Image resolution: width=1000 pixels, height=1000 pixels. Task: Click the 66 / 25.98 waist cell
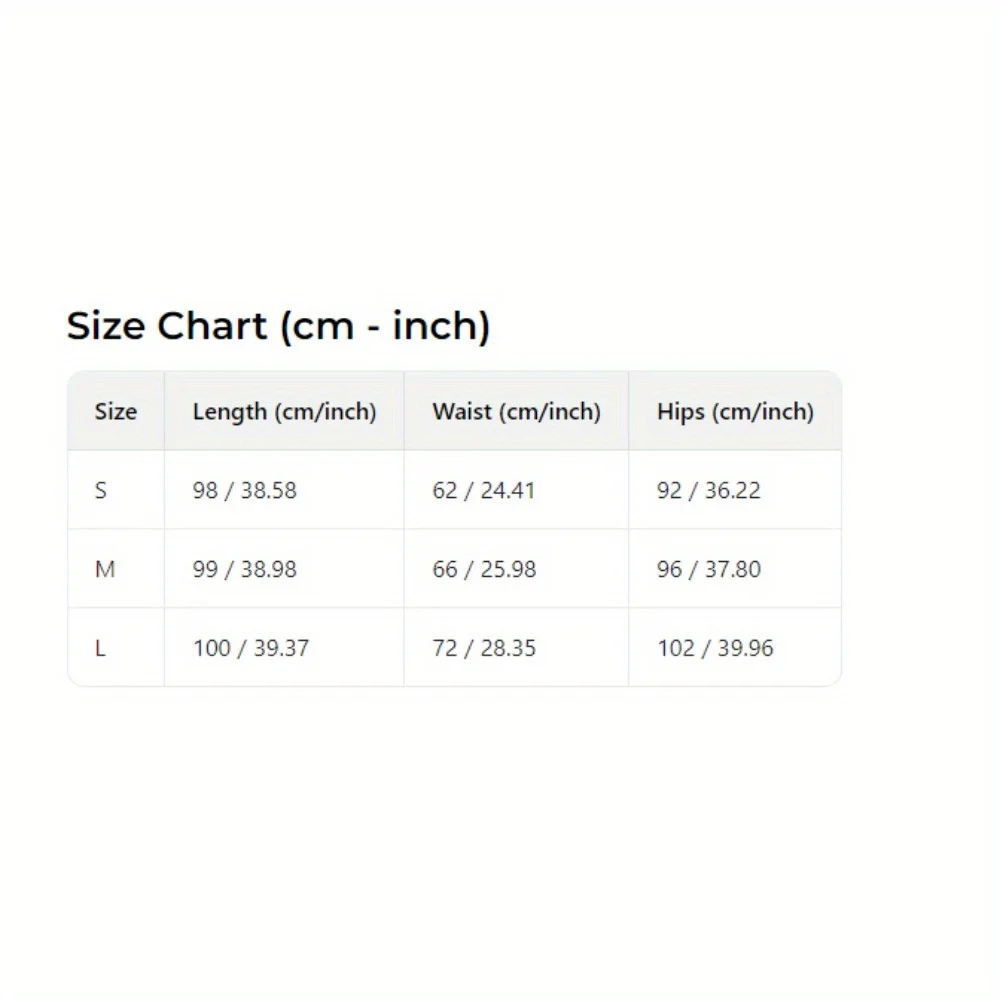484,569
